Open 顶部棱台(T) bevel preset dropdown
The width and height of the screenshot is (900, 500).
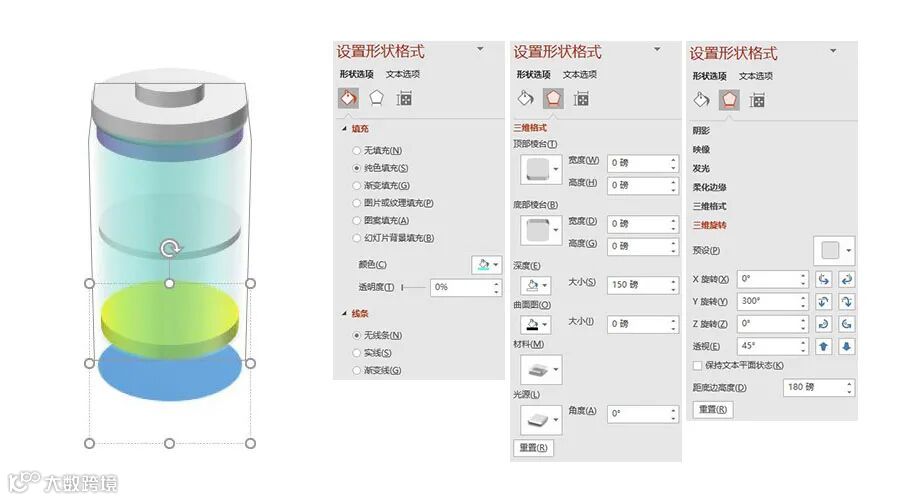click(541, 169)
